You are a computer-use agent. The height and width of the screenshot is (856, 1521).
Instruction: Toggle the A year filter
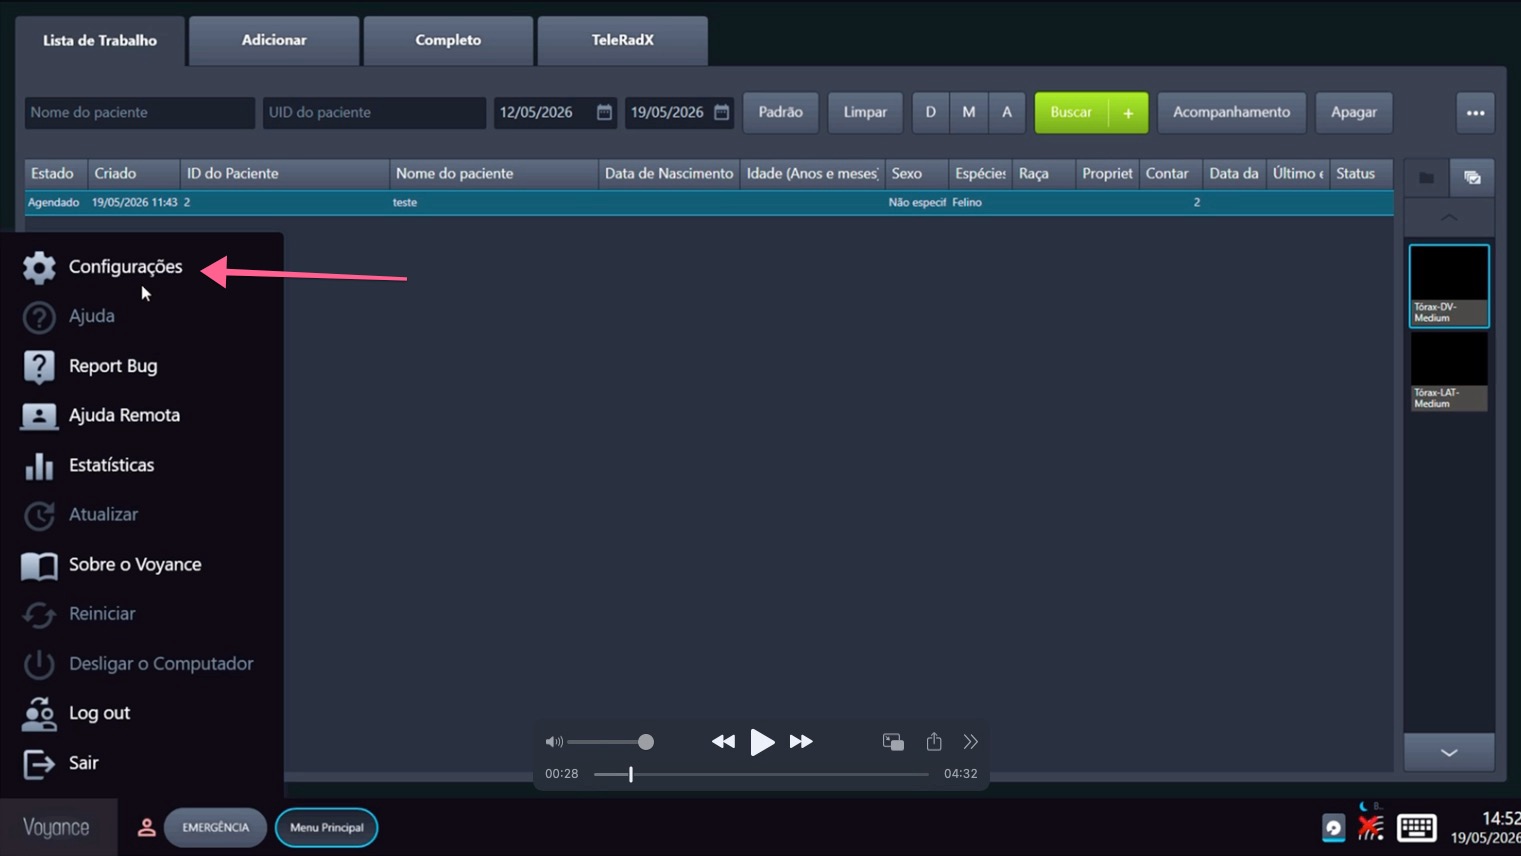click(x=1007, y=113)
